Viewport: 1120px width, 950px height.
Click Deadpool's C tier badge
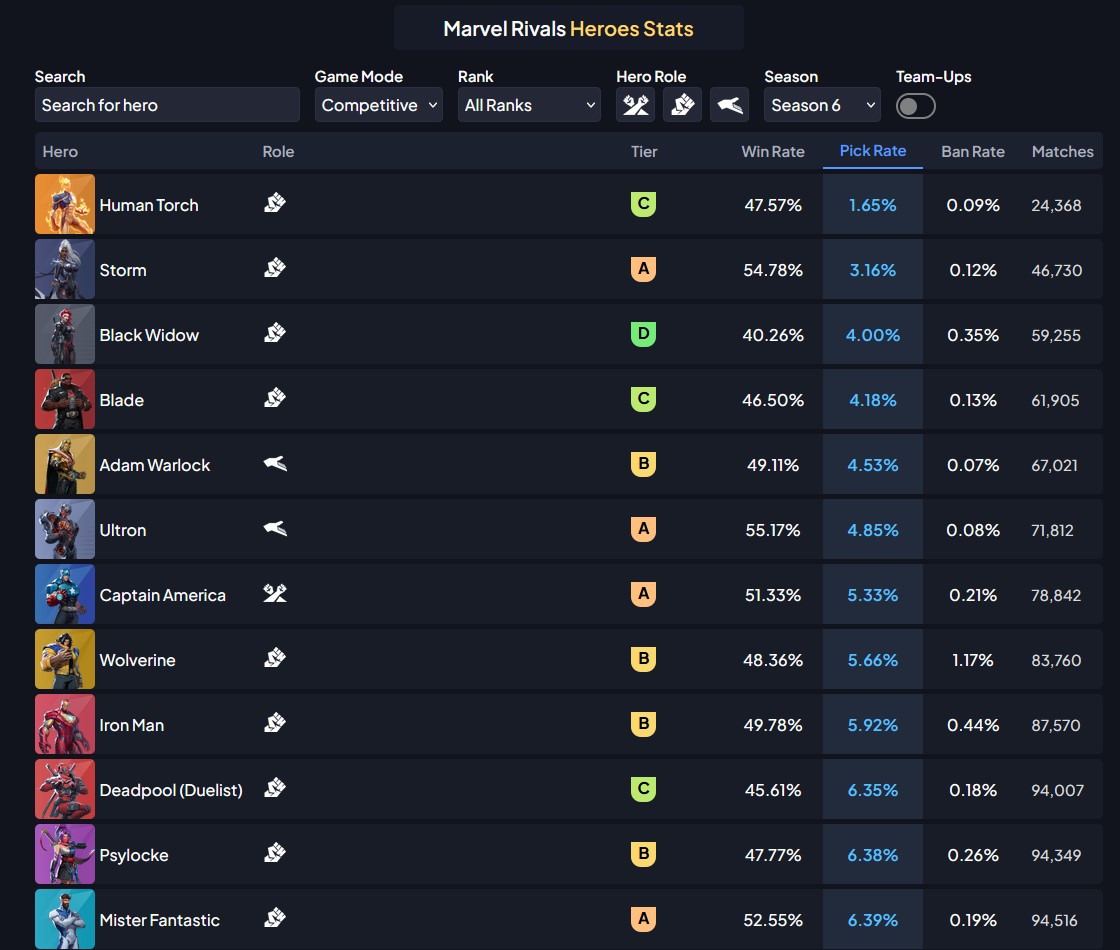[x=644, y=789]
